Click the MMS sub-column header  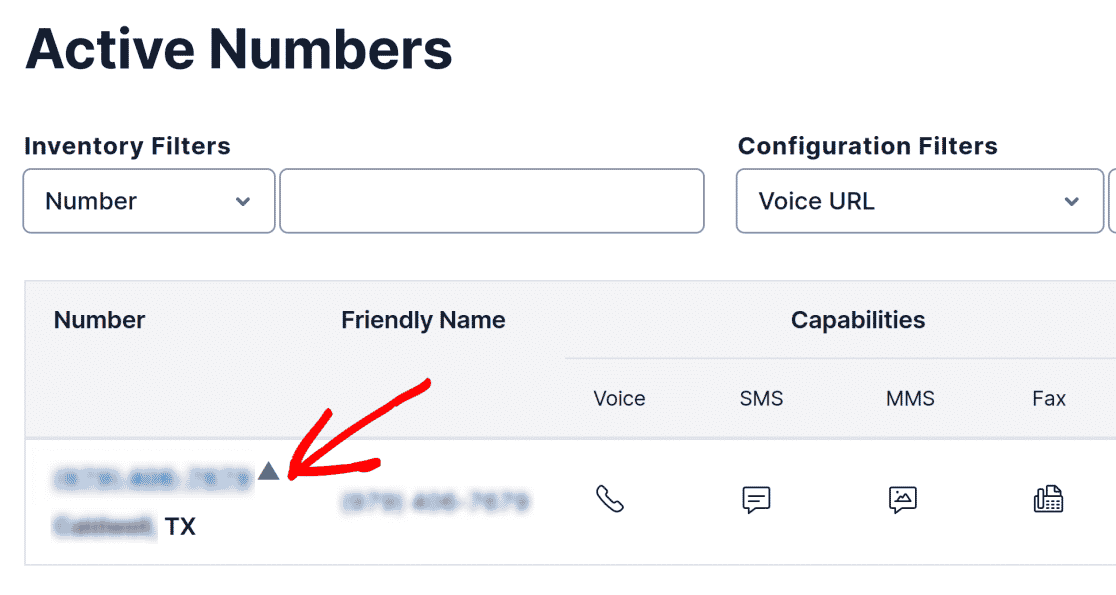[910, 398]
